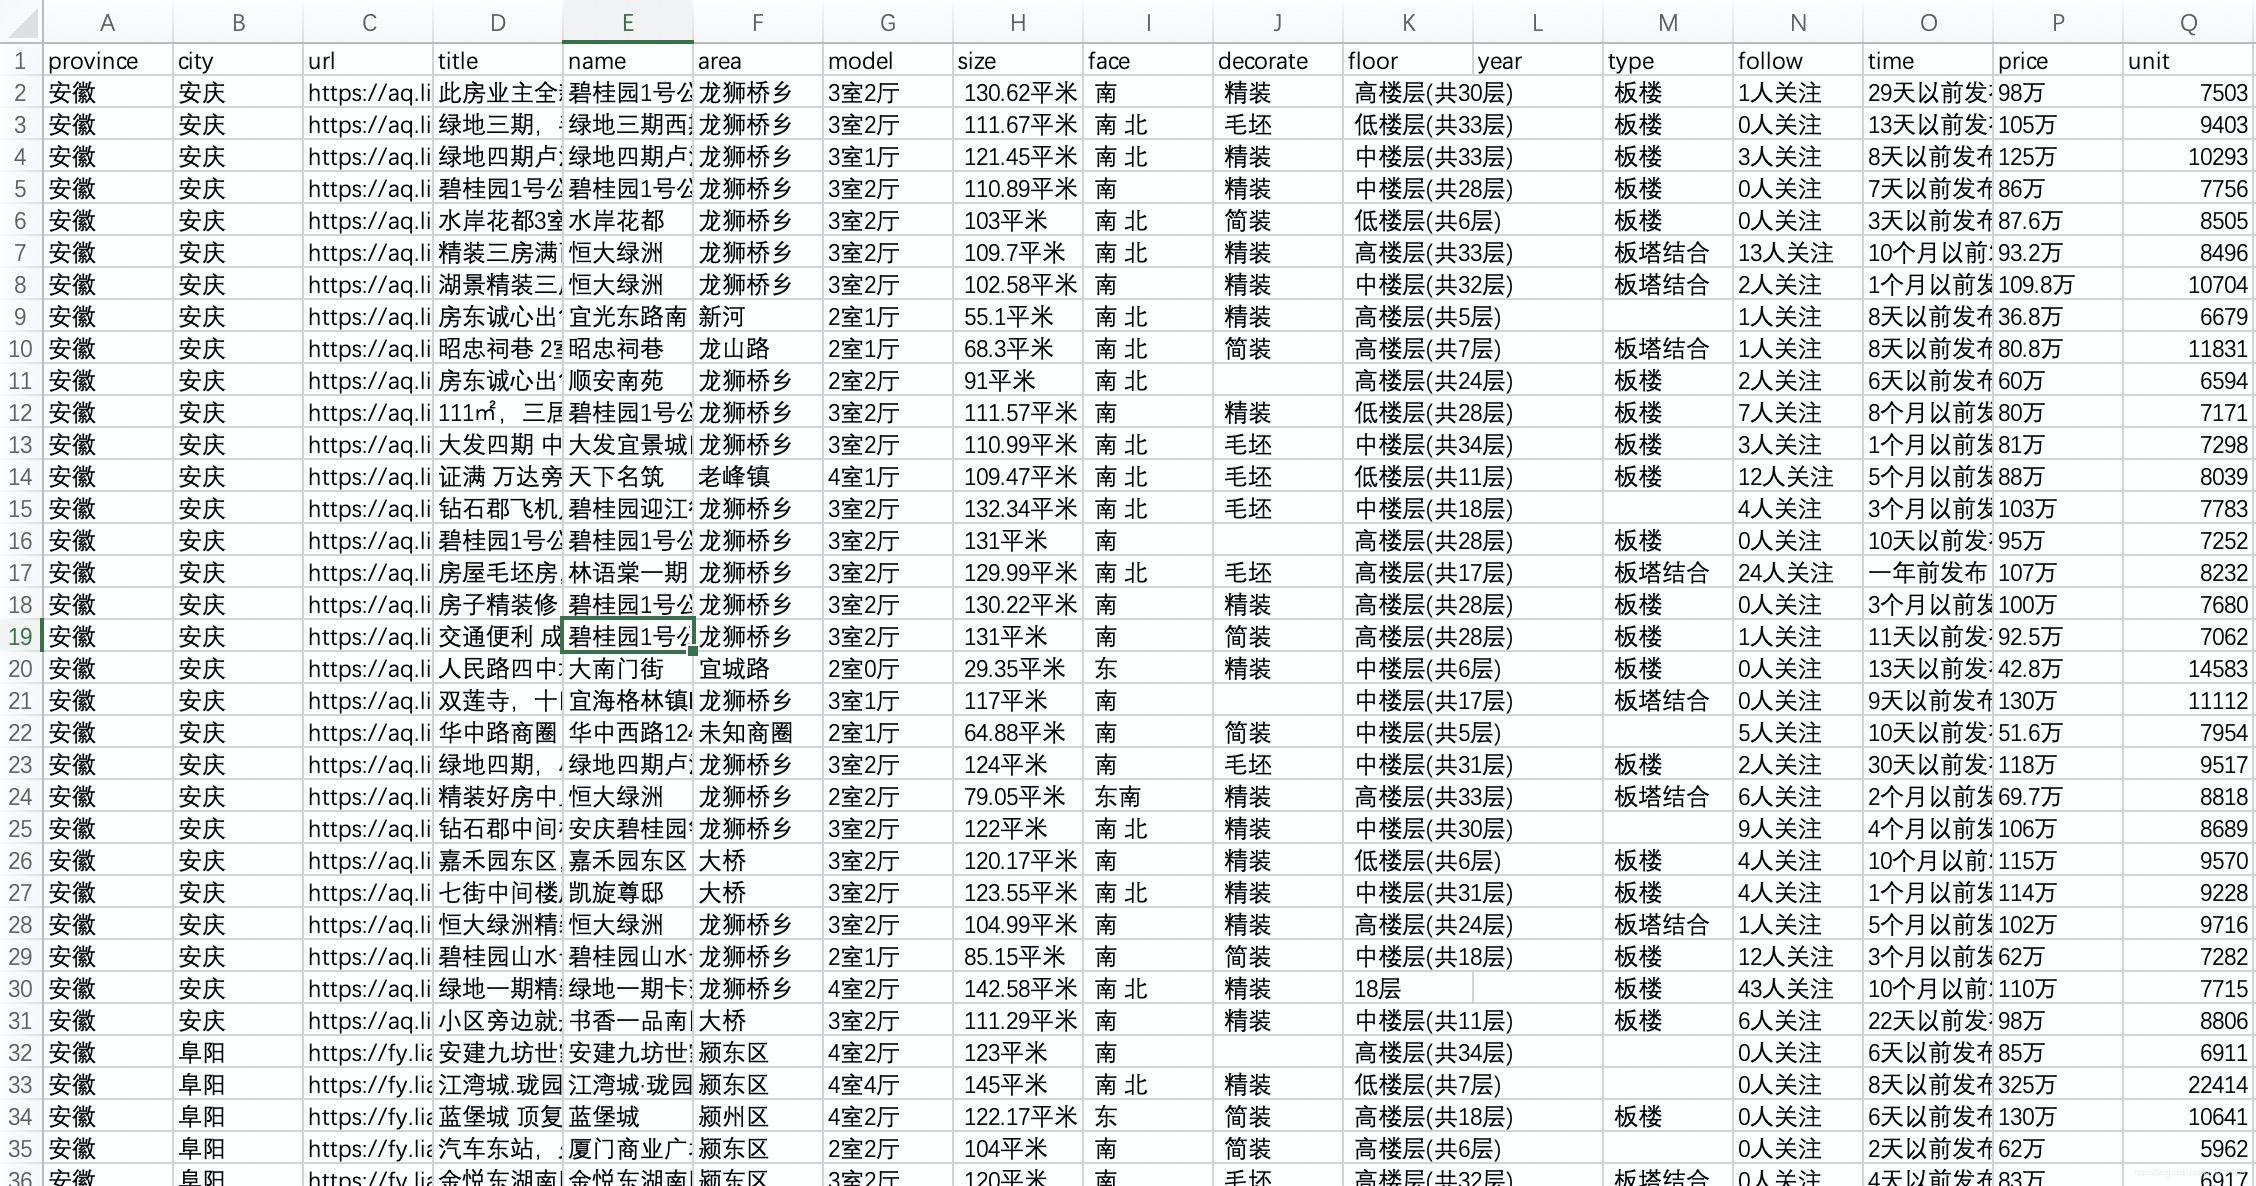Click time cell 一年前发布
2256x1186 pixels.
point(1927,573)
